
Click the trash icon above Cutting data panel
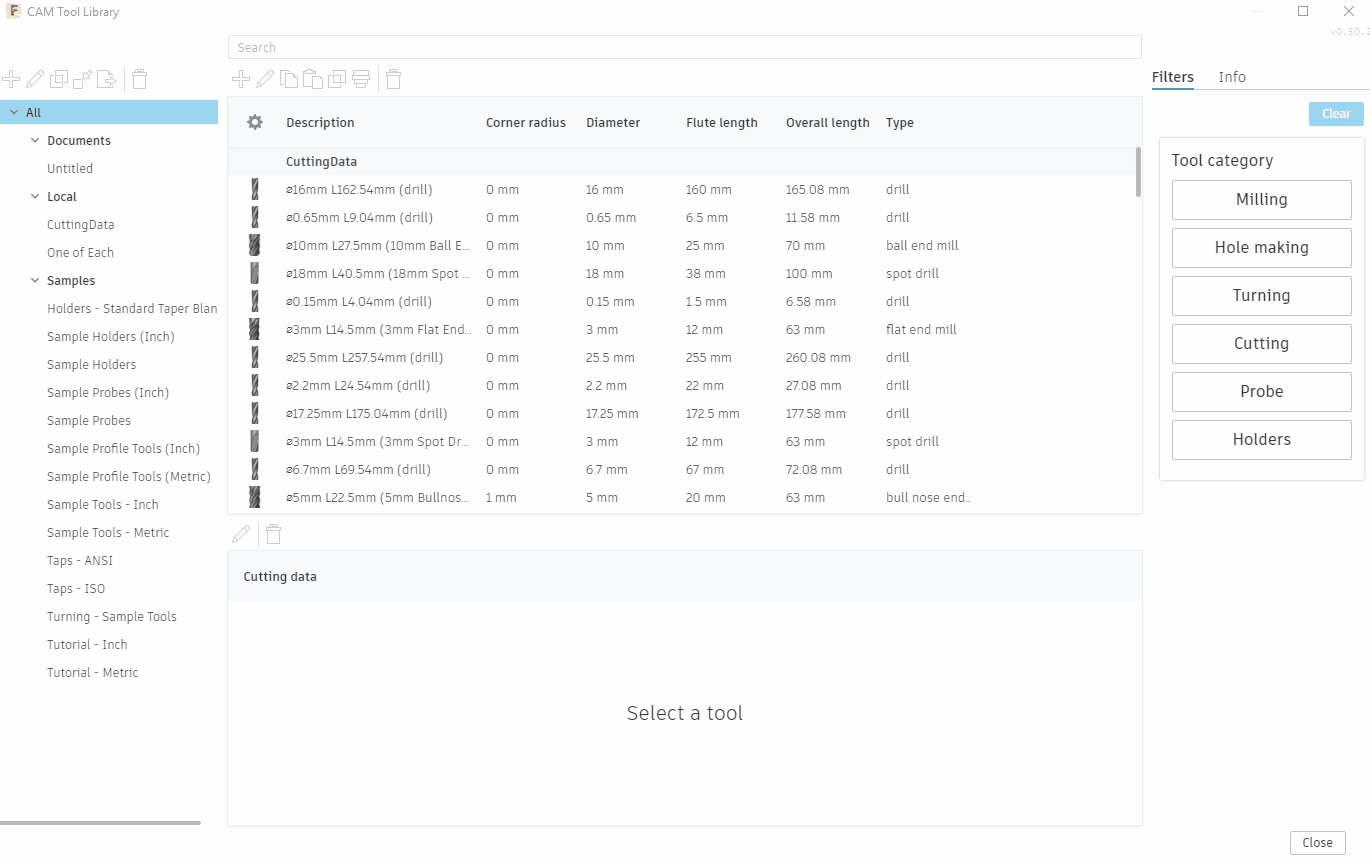273,534
